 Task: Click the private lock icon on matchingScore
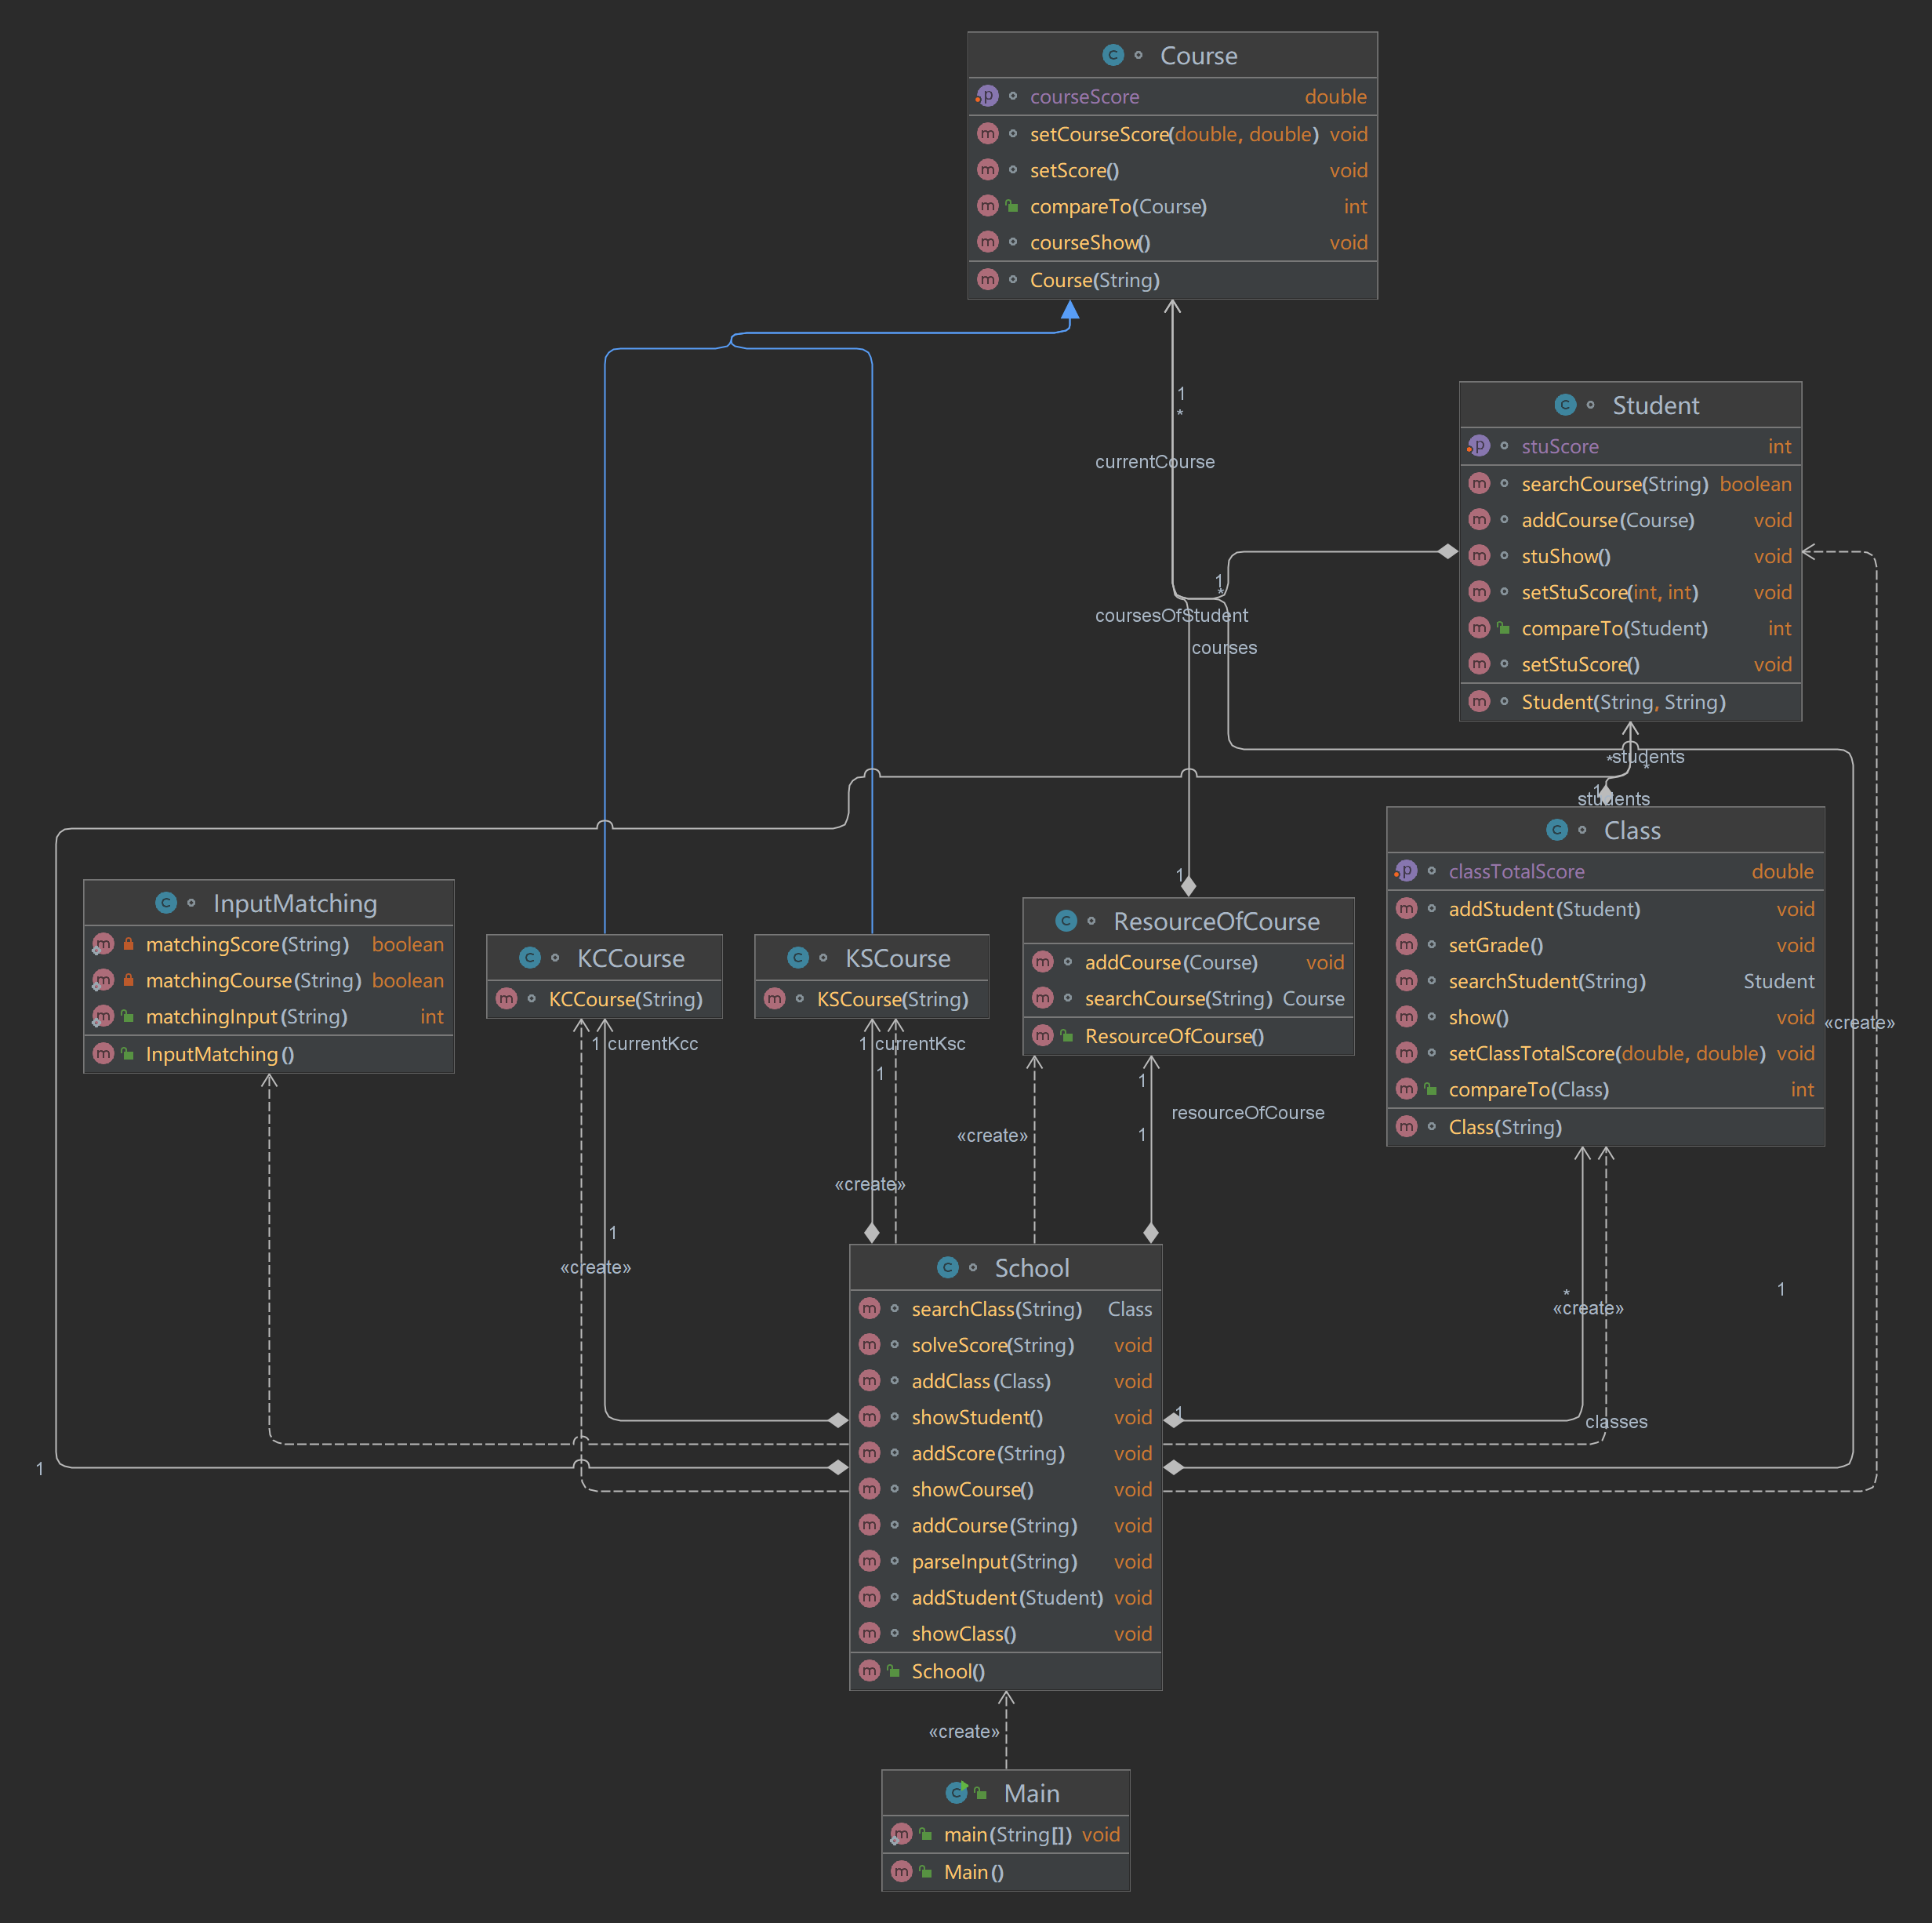(x=129, y=944)
